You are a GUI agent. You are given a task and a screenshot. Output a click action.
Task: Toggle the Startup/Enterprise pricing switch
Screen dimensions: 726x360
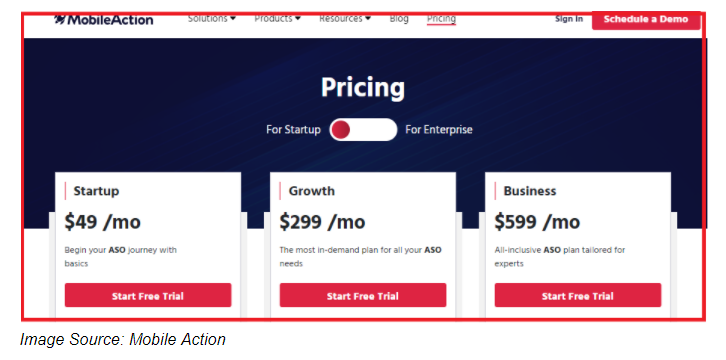click(363, 130)
